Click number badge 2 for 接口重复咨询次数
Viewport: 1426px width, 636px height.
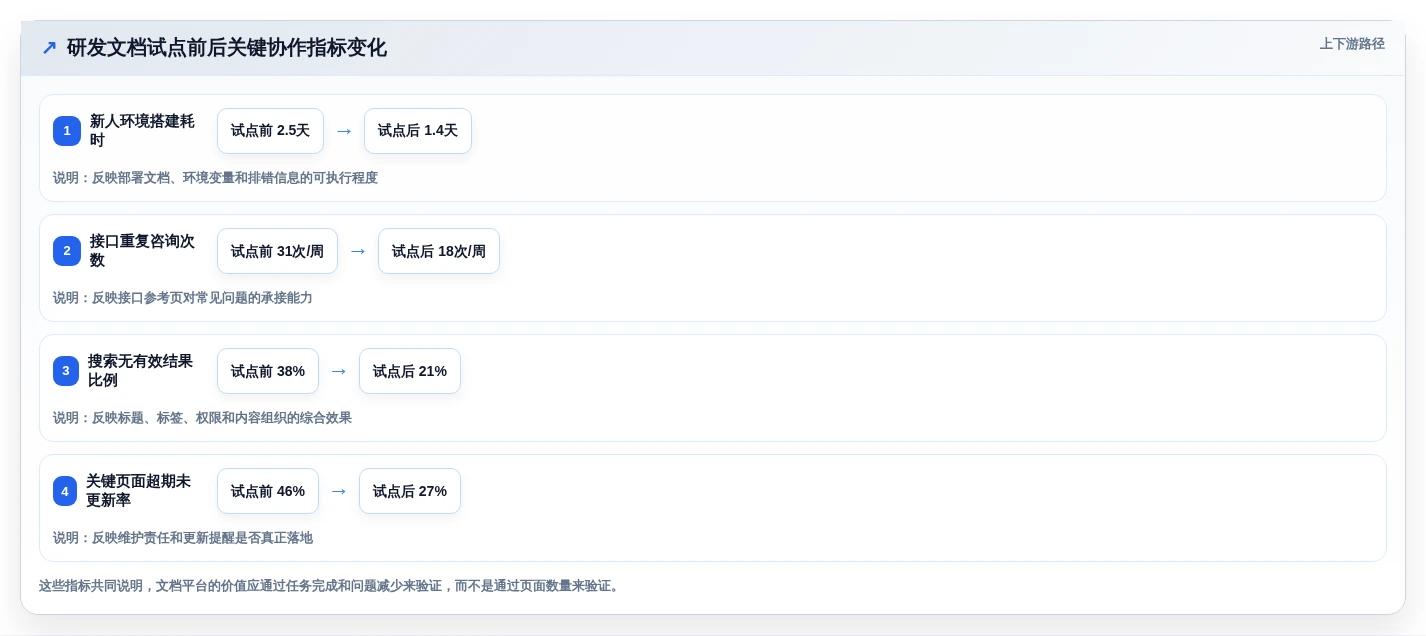pos(67,251)
